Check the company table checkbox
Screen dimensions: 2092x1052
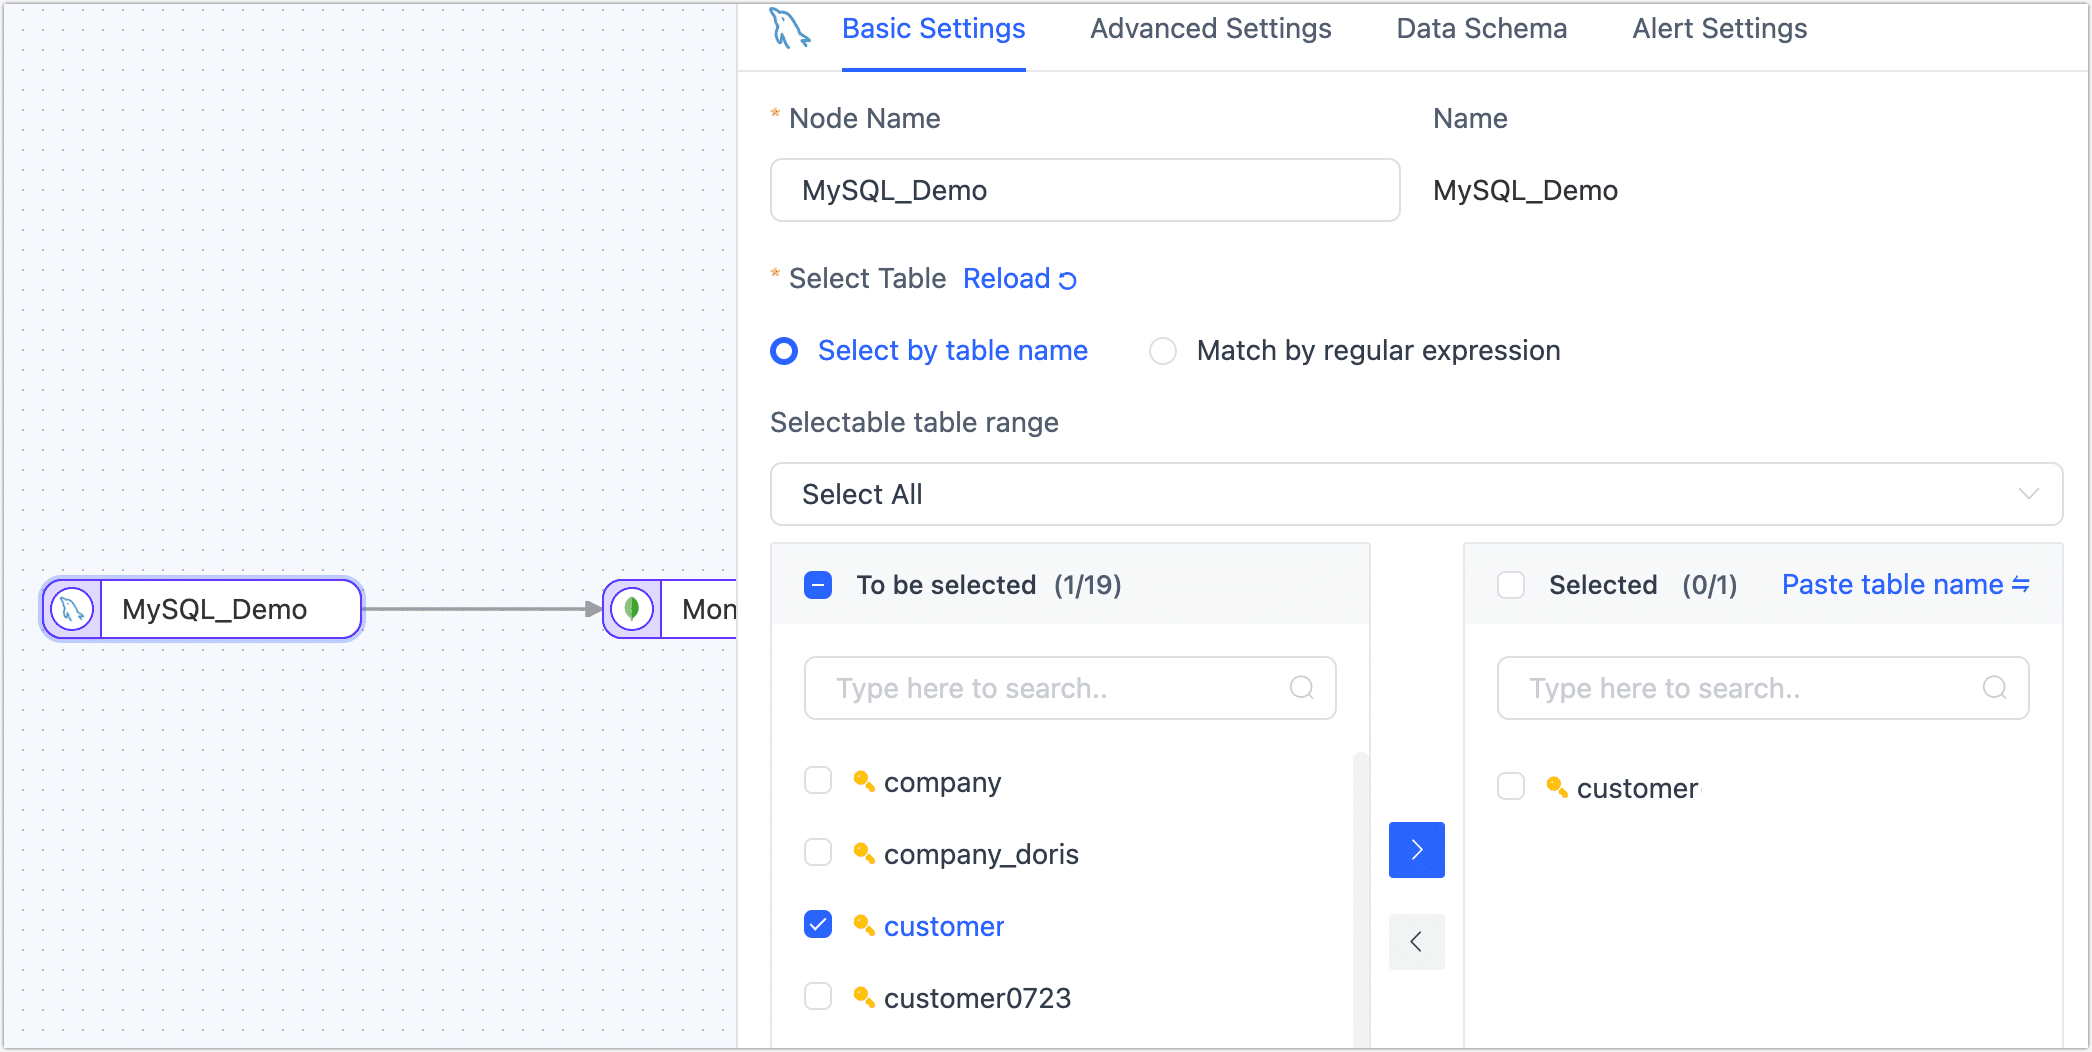coord(818,781)
